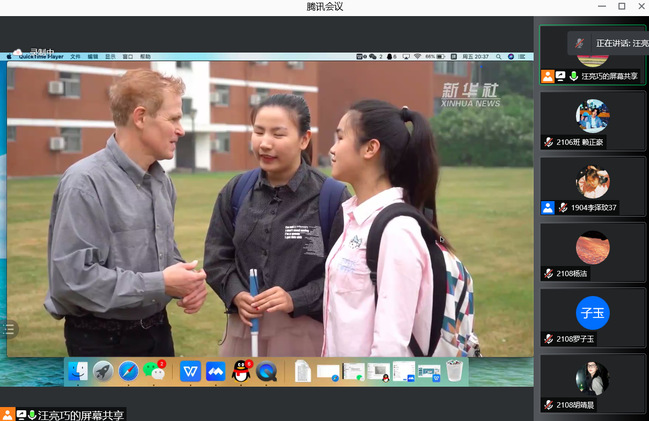Click 汪亮巧的屏幕共享 label at bottom left
649x421 pixels.
tap(81, 414)
